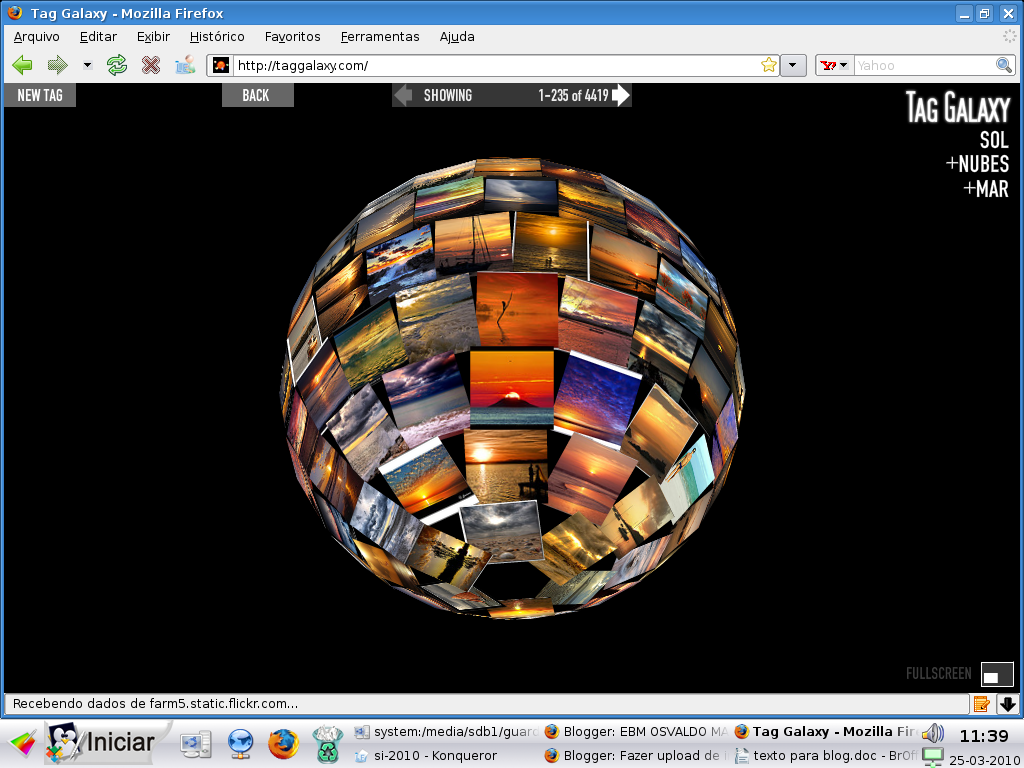Select the SOL tag

(x=994, y=140)
